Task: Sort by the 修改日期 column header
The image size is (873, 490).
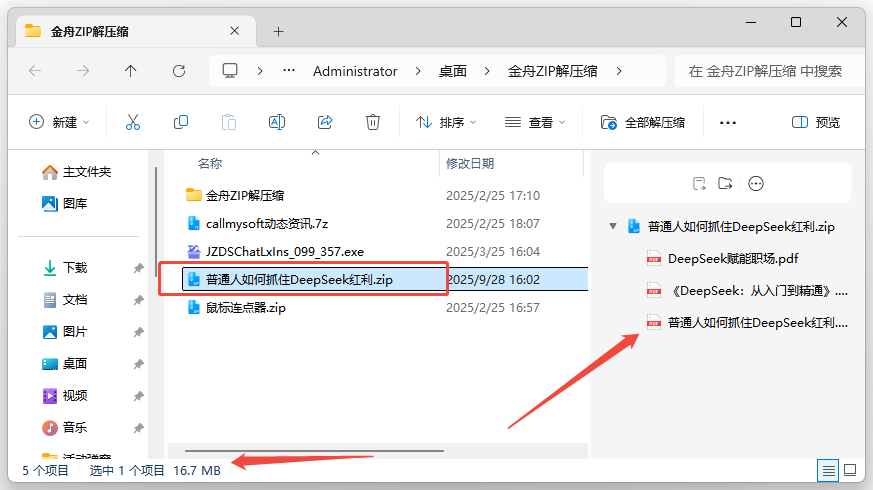Action: (470, 164)
